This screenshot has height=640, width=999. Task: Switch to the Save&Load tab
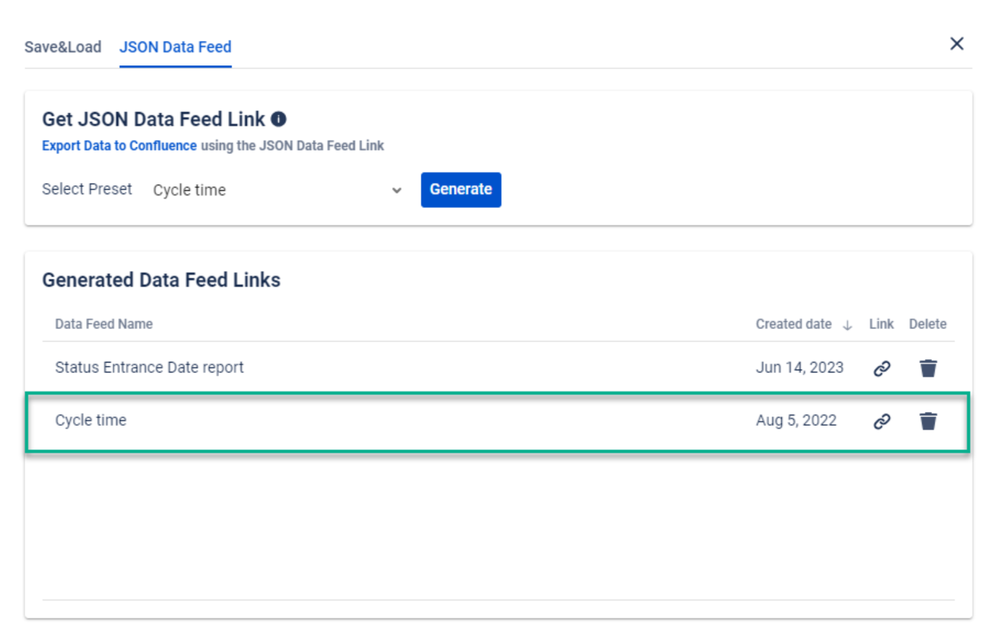(x=63, y=47)
